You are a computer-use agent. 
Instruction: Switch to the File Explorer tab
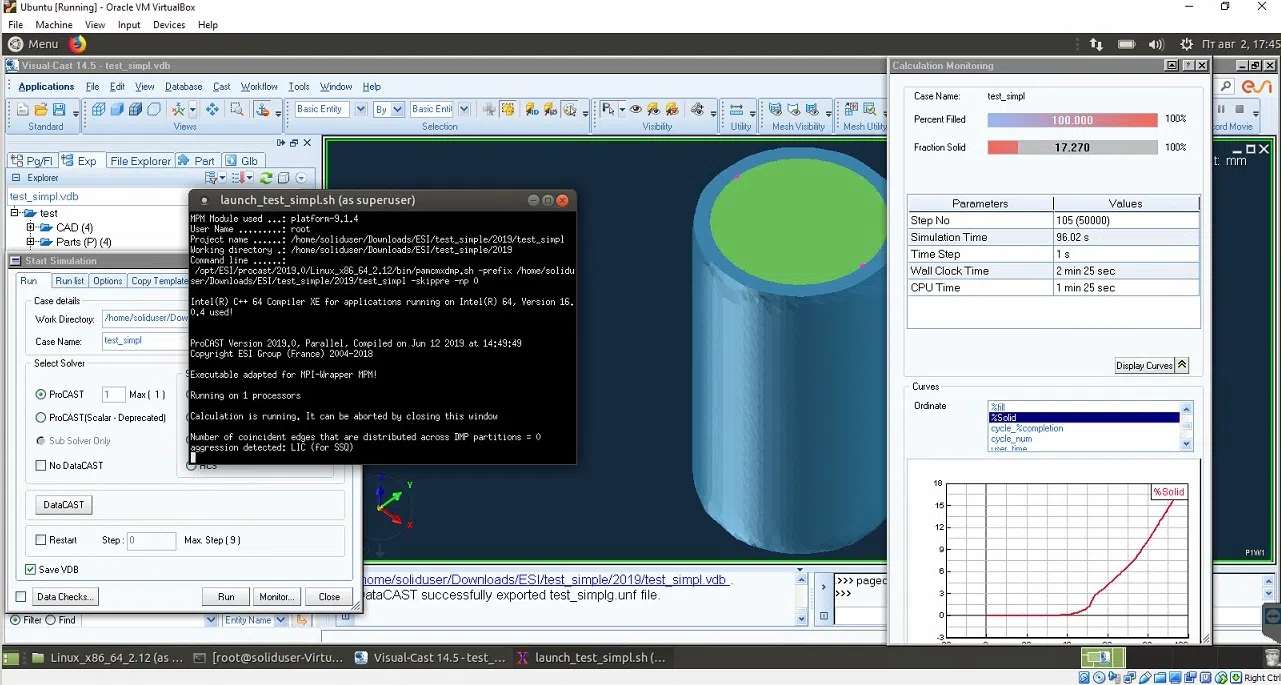point(140,161)
